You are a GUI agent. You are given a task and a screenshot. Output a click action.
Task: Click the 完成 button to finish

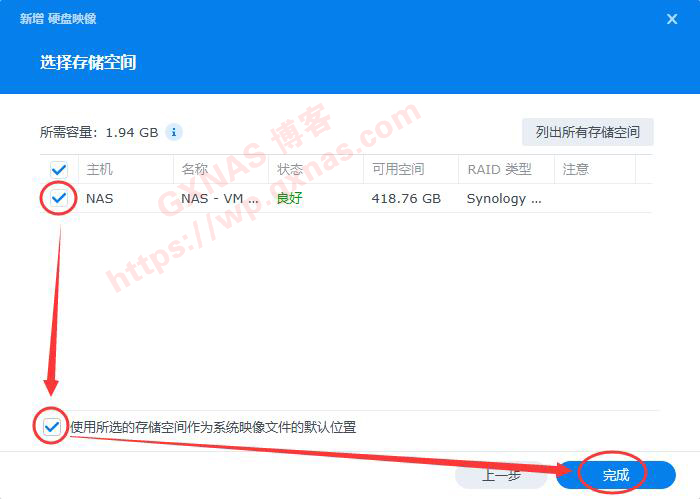[x=616, y=475]
